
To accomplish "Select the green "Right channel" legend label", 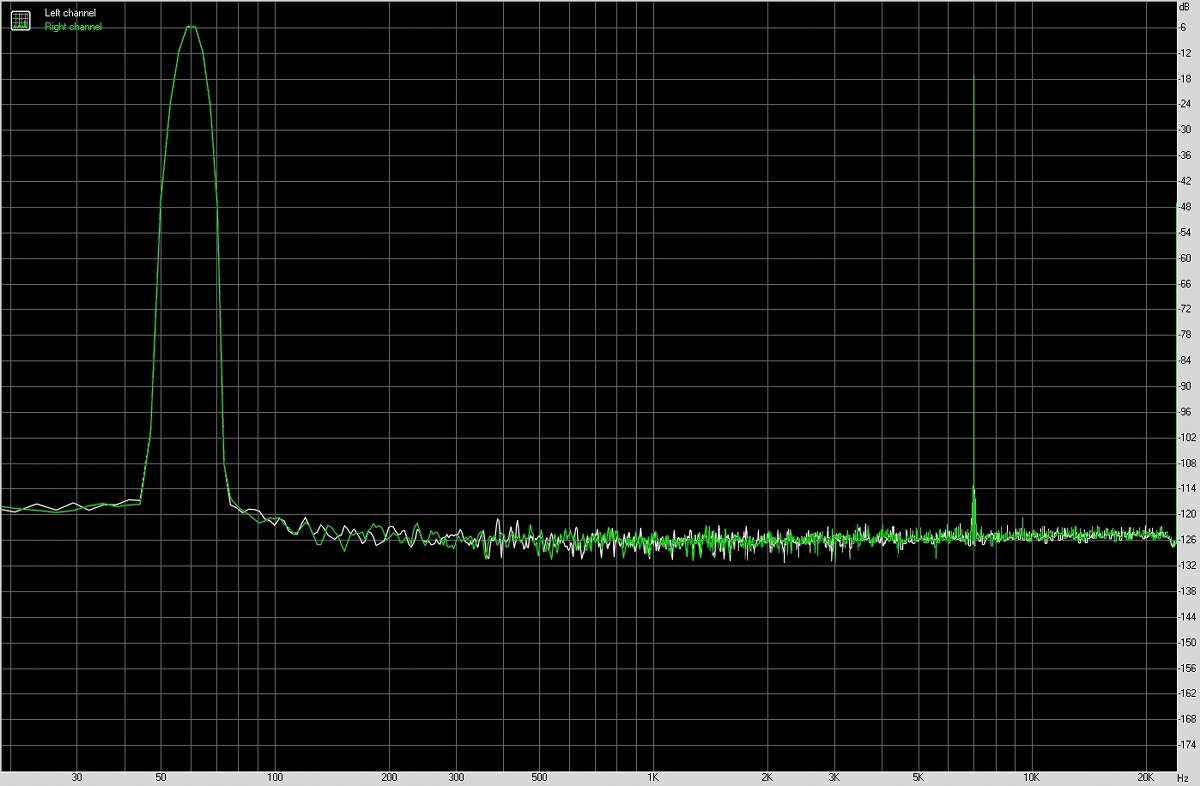I will (73, 27).
